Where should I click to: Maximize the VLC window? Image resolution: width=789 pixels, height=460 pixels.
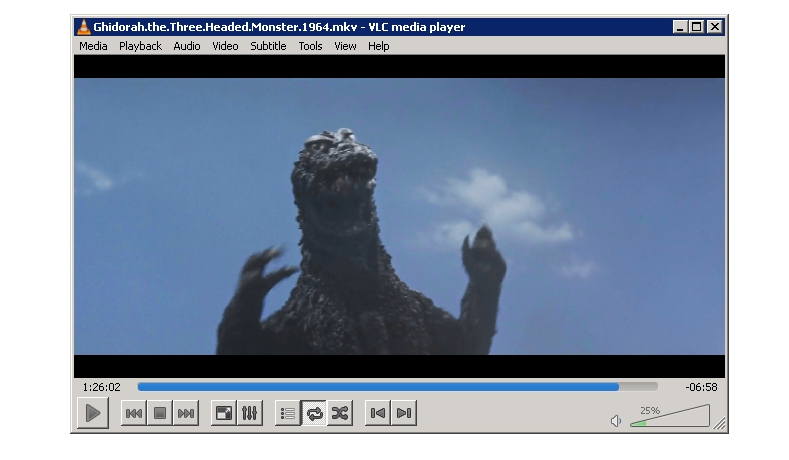pyautogui.click(x=697, y=27)
